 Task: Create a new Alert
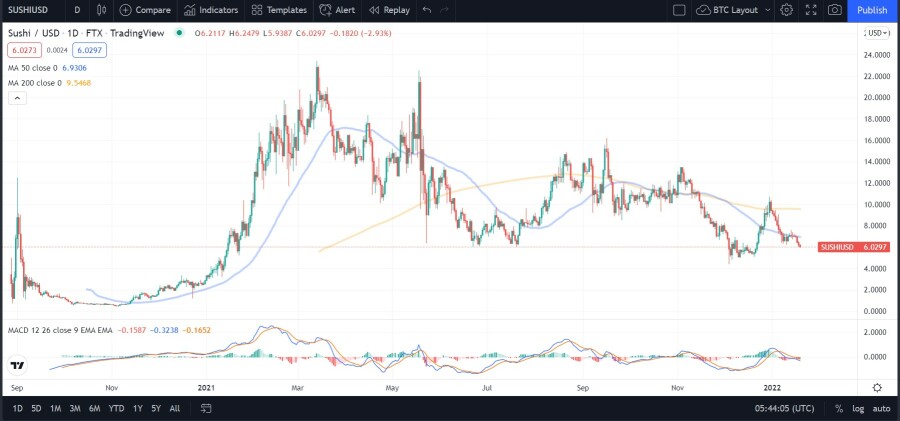336,10
